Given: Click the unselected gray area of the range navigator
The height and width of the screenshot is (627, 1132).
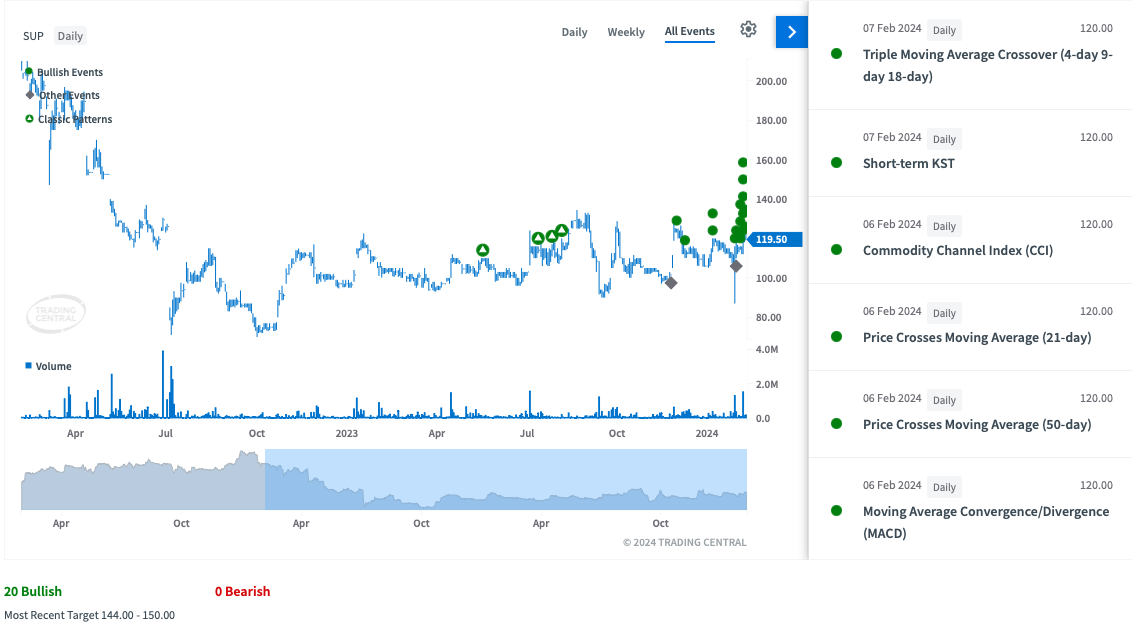Looking at the screenshot, I should pos(143,480).
